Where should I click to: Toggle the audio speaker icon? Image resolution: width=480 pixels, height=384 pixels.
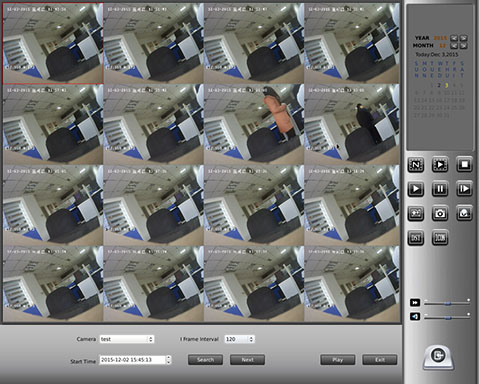coord(415,316)
